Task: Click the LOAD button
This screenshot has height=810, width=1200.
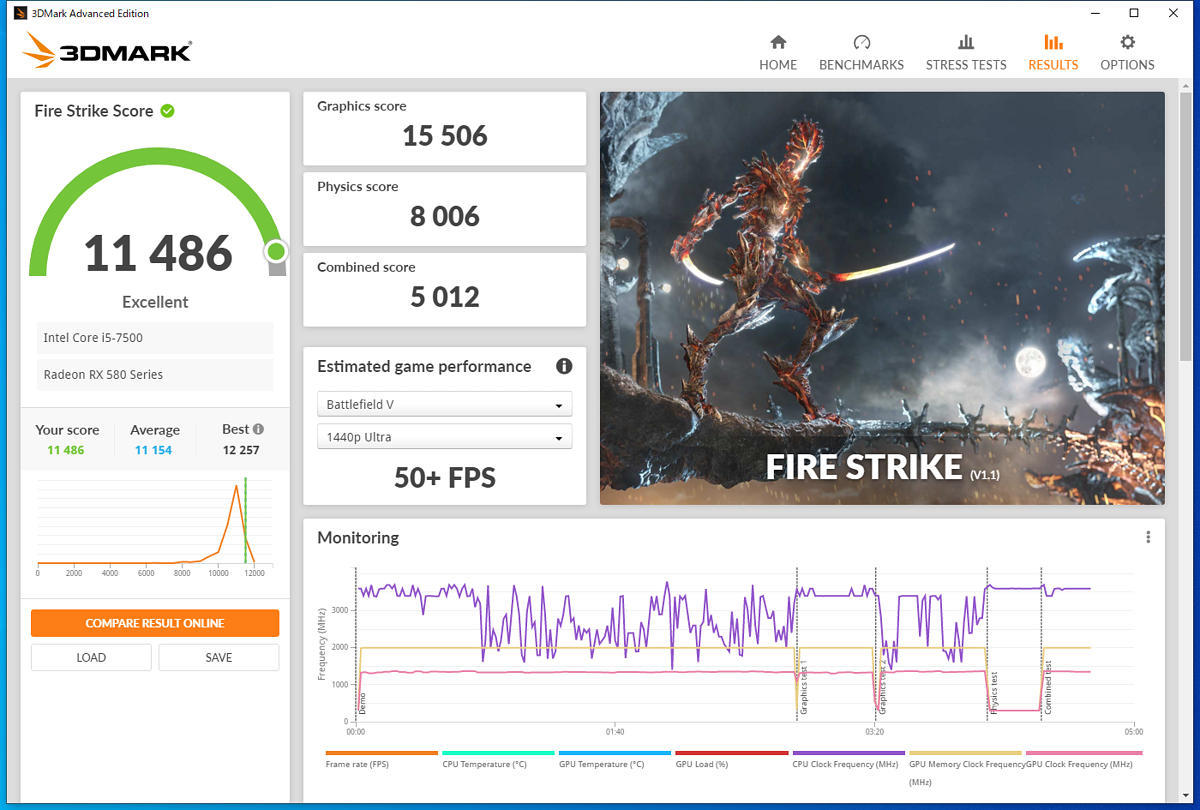Action: (91, 657)
